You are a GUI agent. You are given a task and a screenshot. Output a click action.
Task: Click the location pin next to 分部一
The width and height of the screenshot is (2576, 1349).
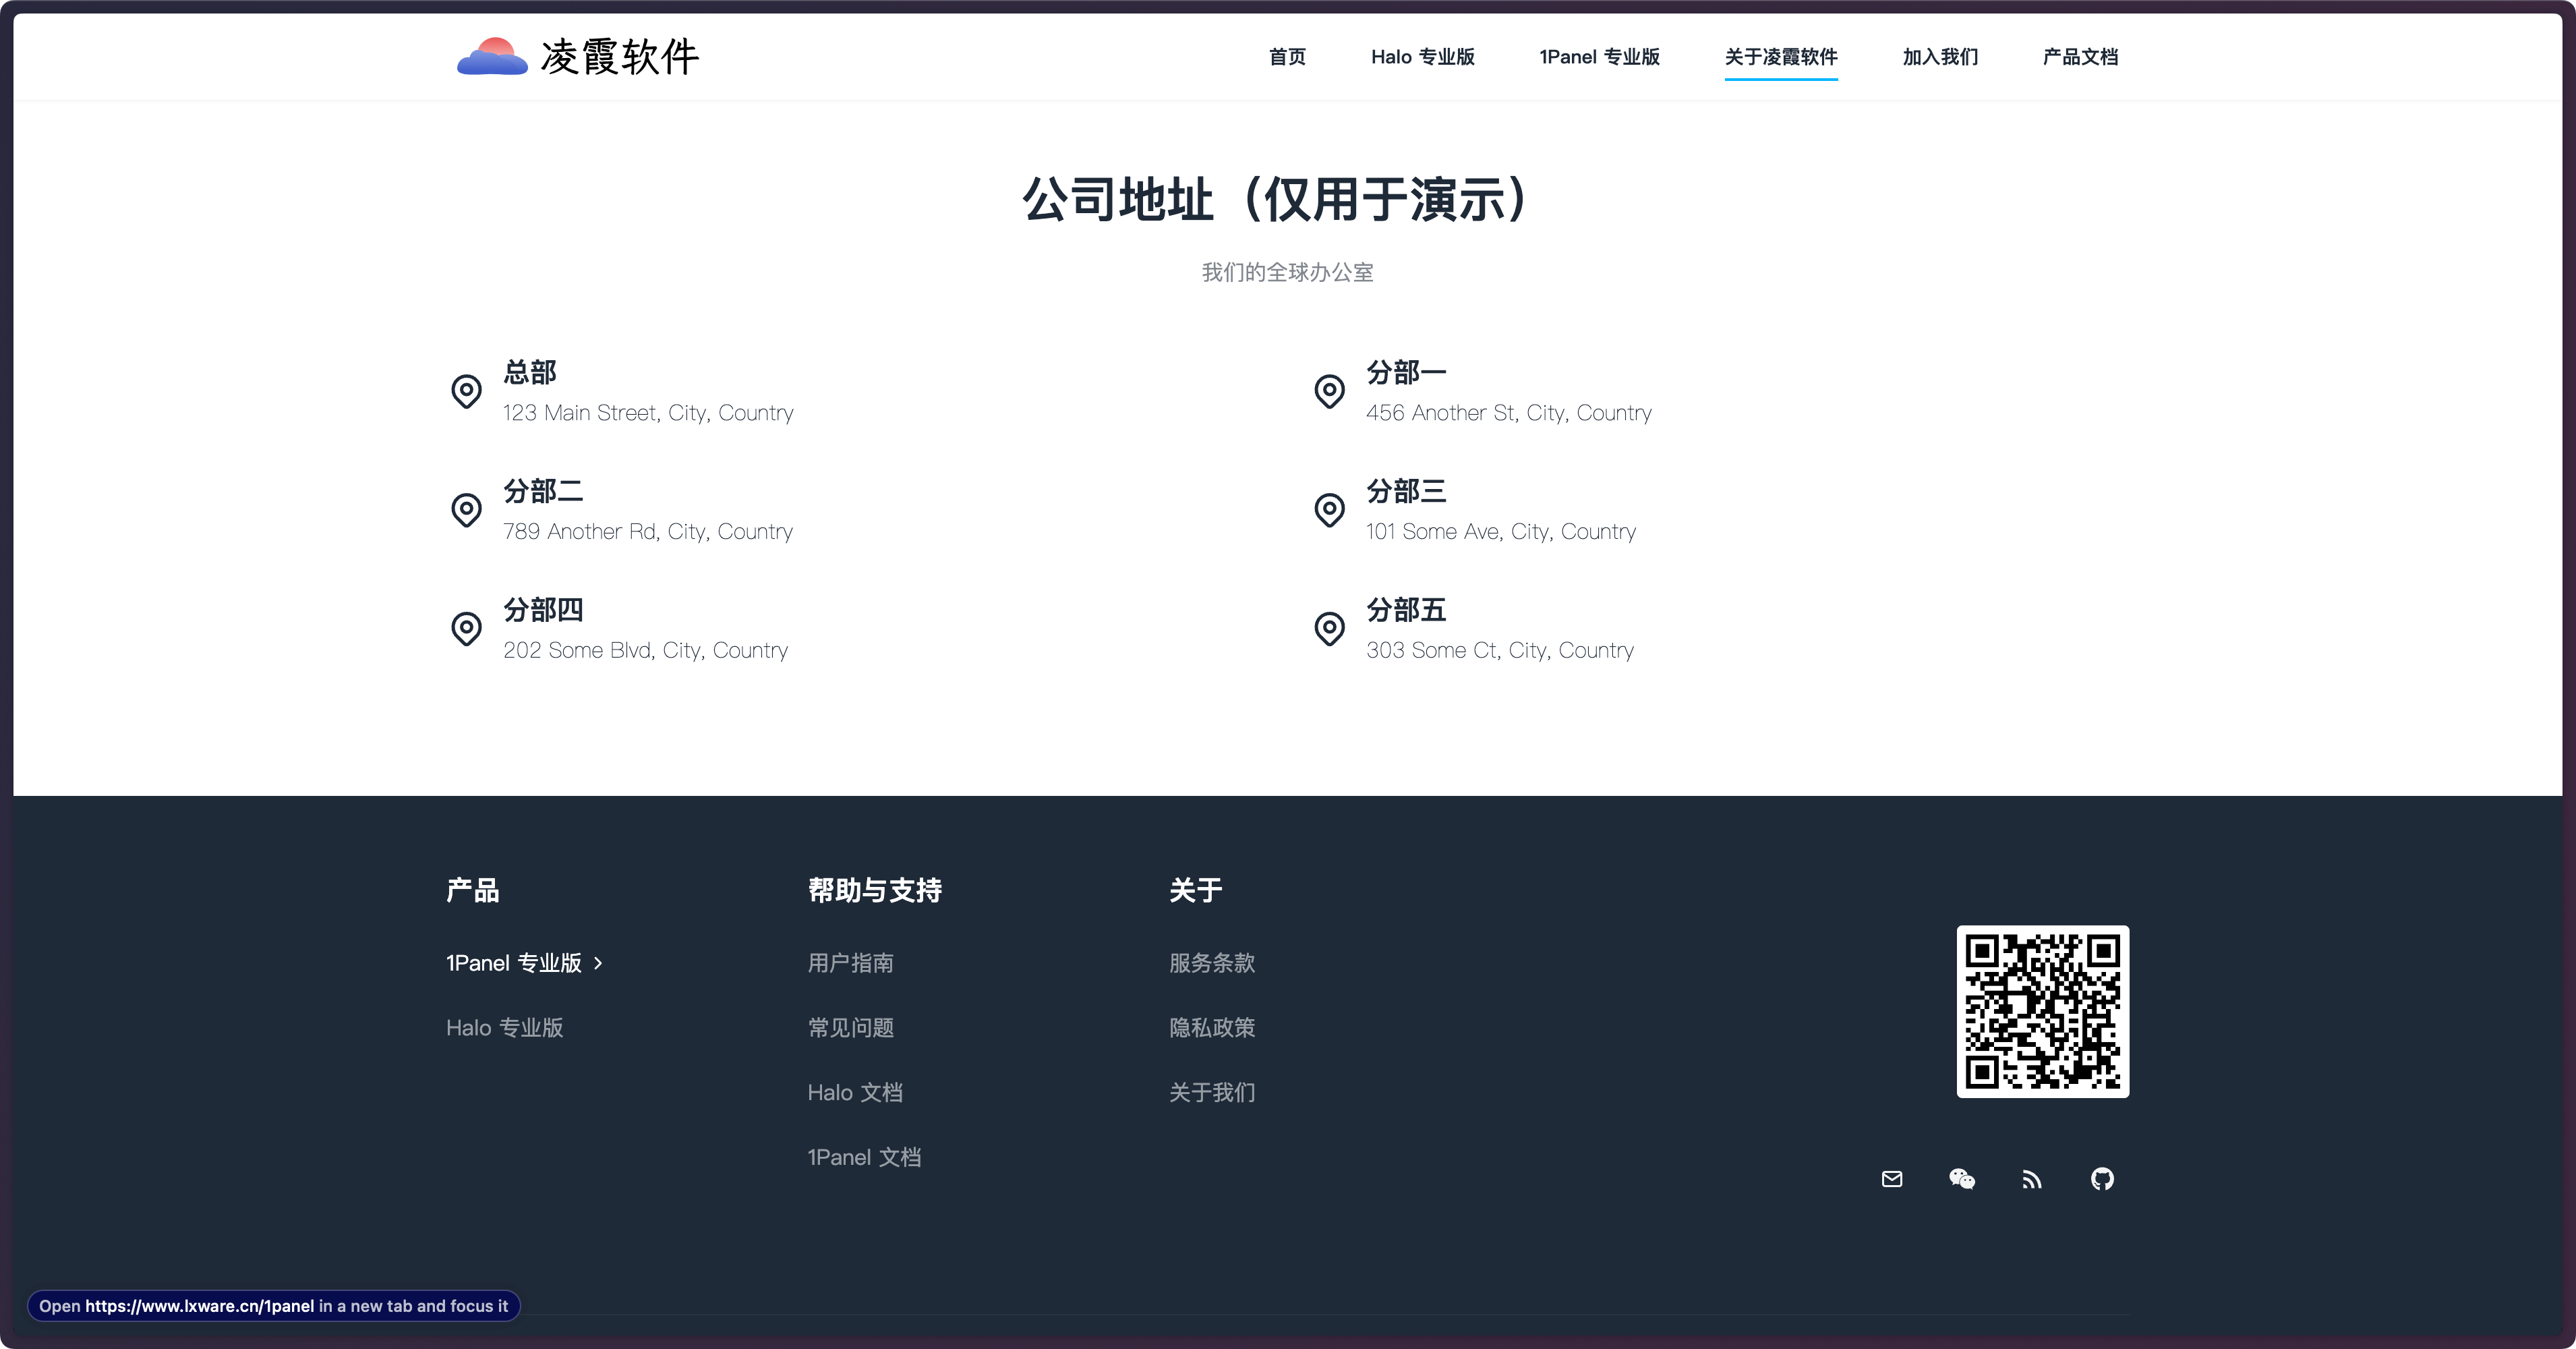1329,391
